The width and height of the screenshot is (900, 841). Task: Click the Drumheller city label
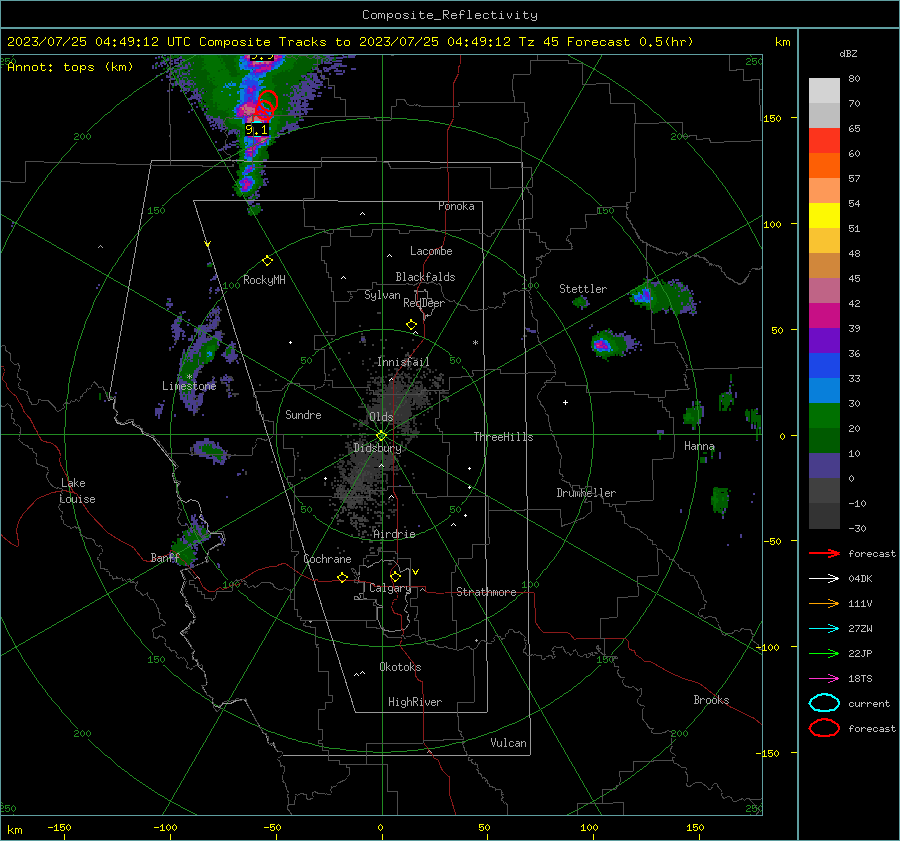[586, 493]
